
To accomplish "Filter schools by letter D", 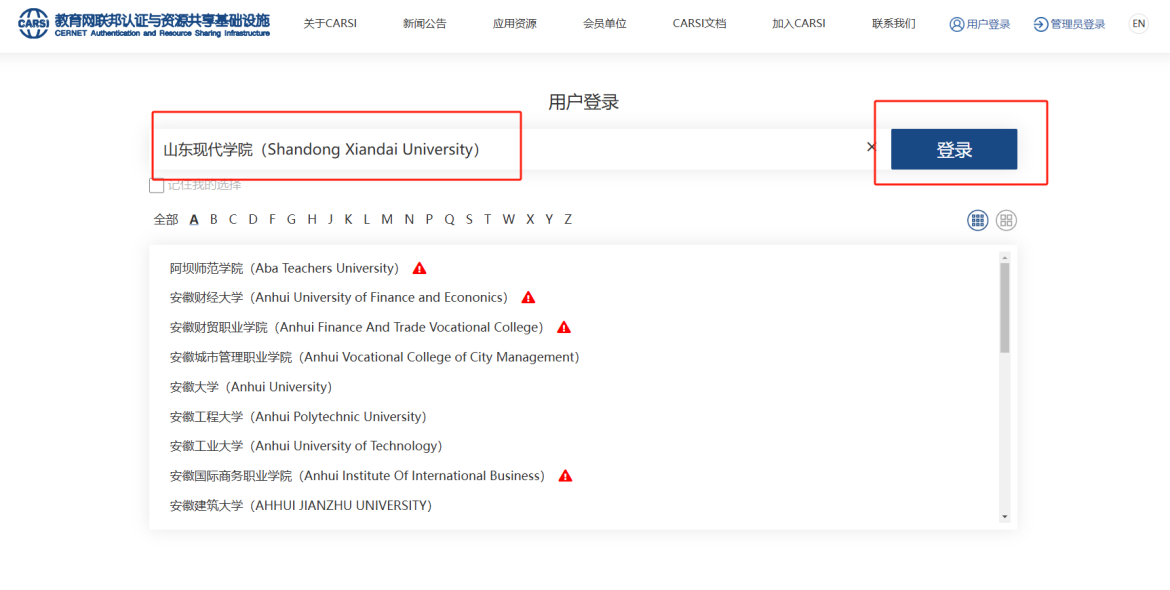I will point(253,219).
